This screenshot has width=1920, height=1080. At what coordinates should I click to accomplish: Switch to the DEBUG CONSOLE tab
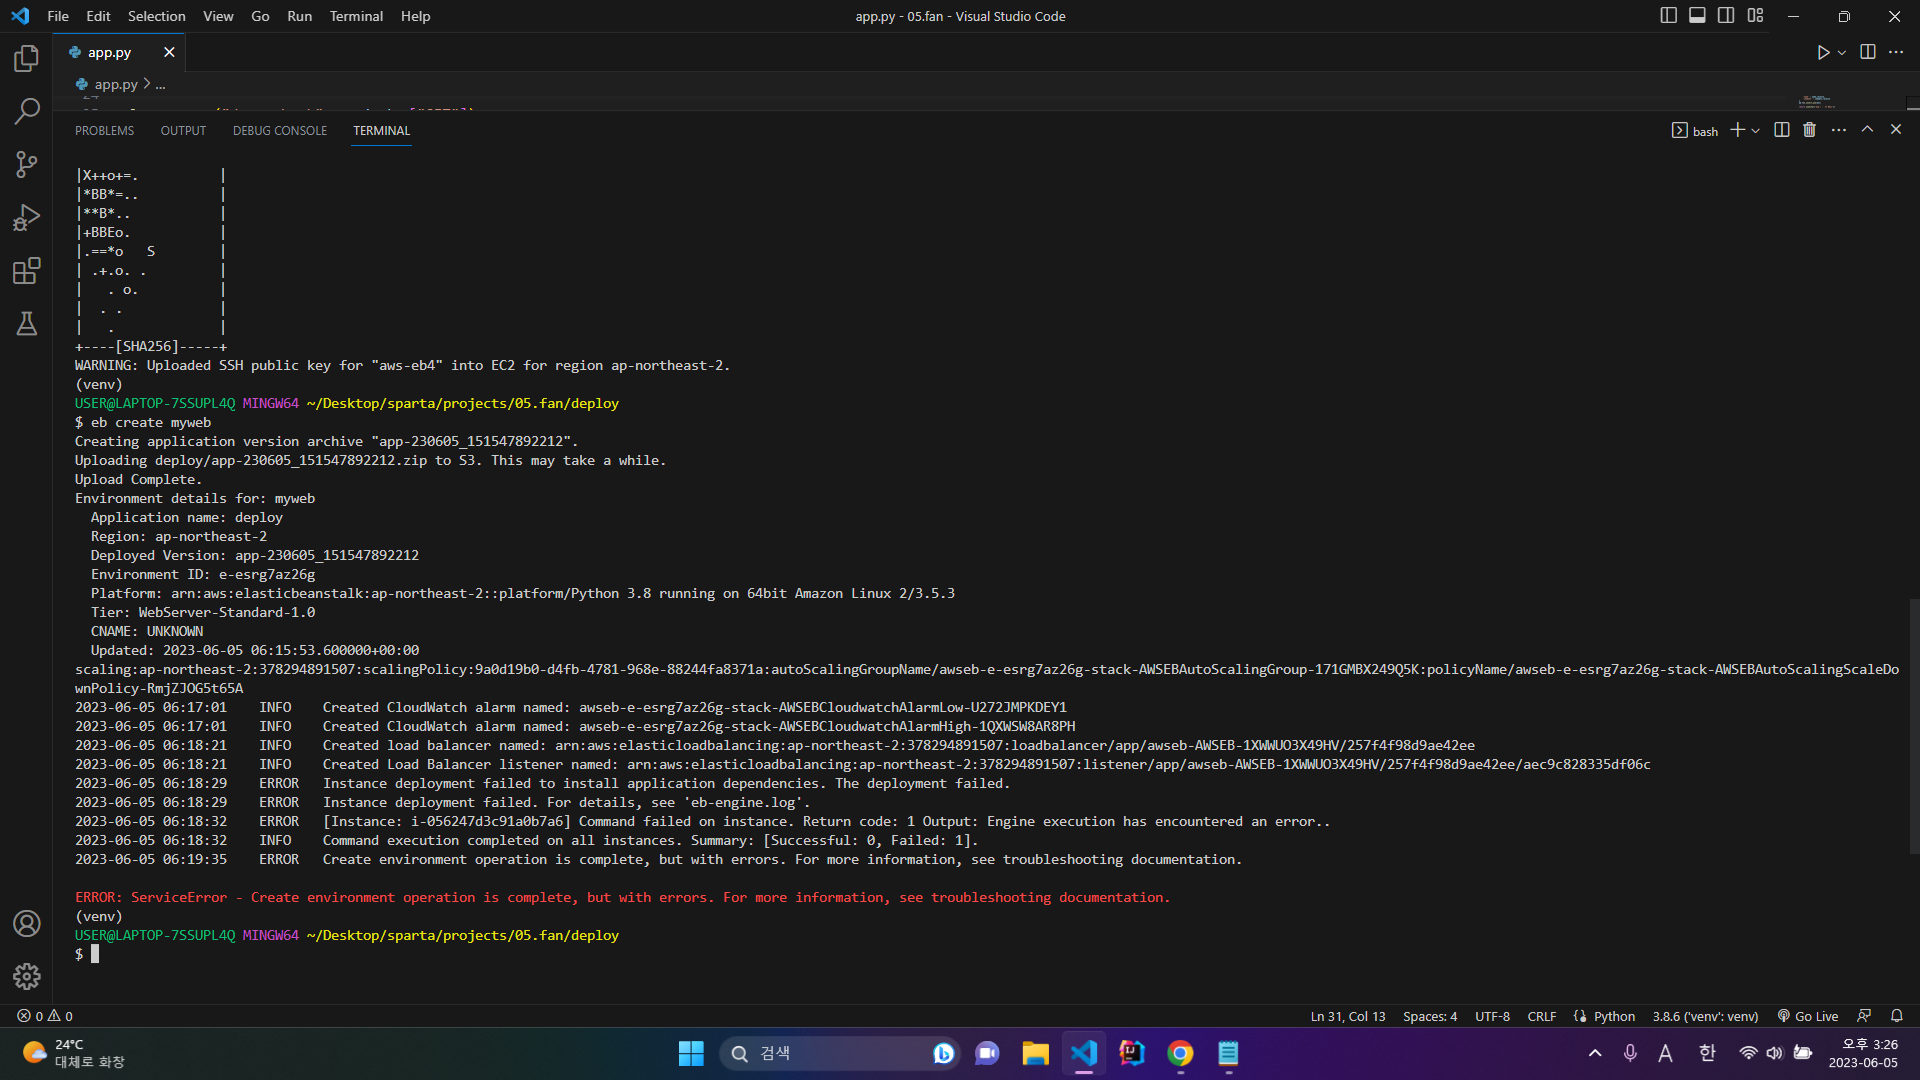click(280, 131)
